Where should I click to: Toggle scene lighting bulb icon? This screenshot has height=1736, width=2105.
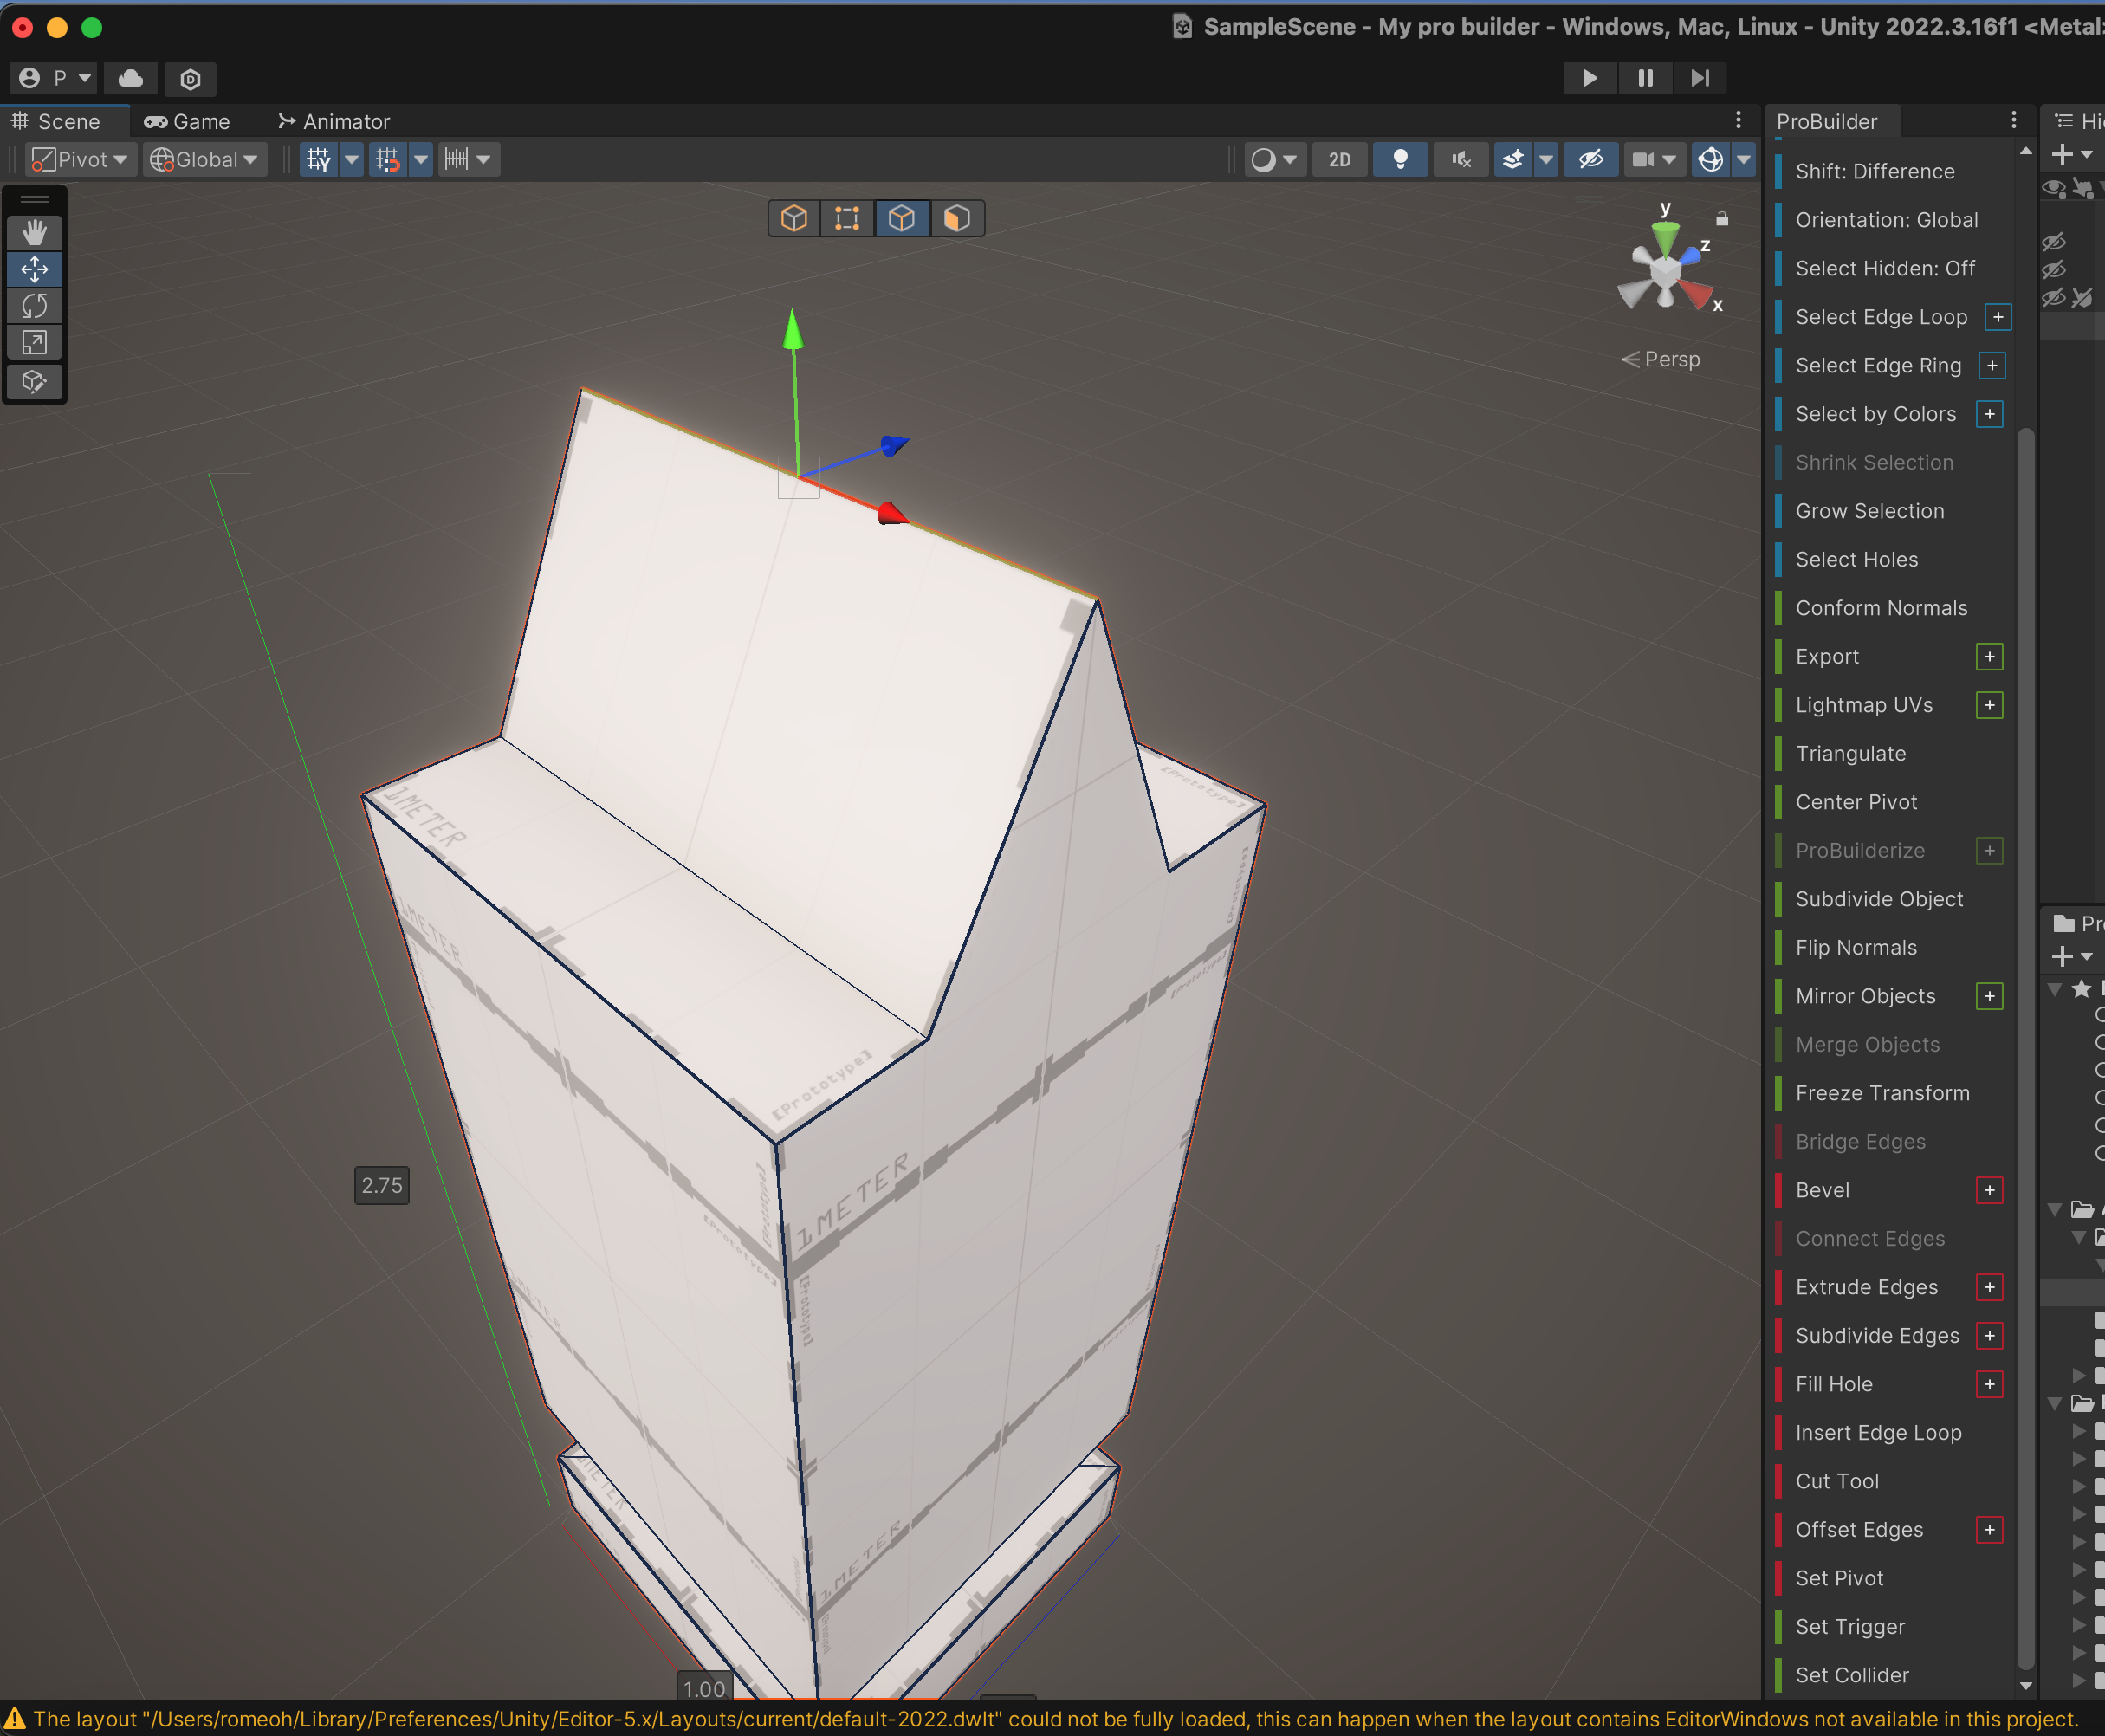click(1400, 159)
